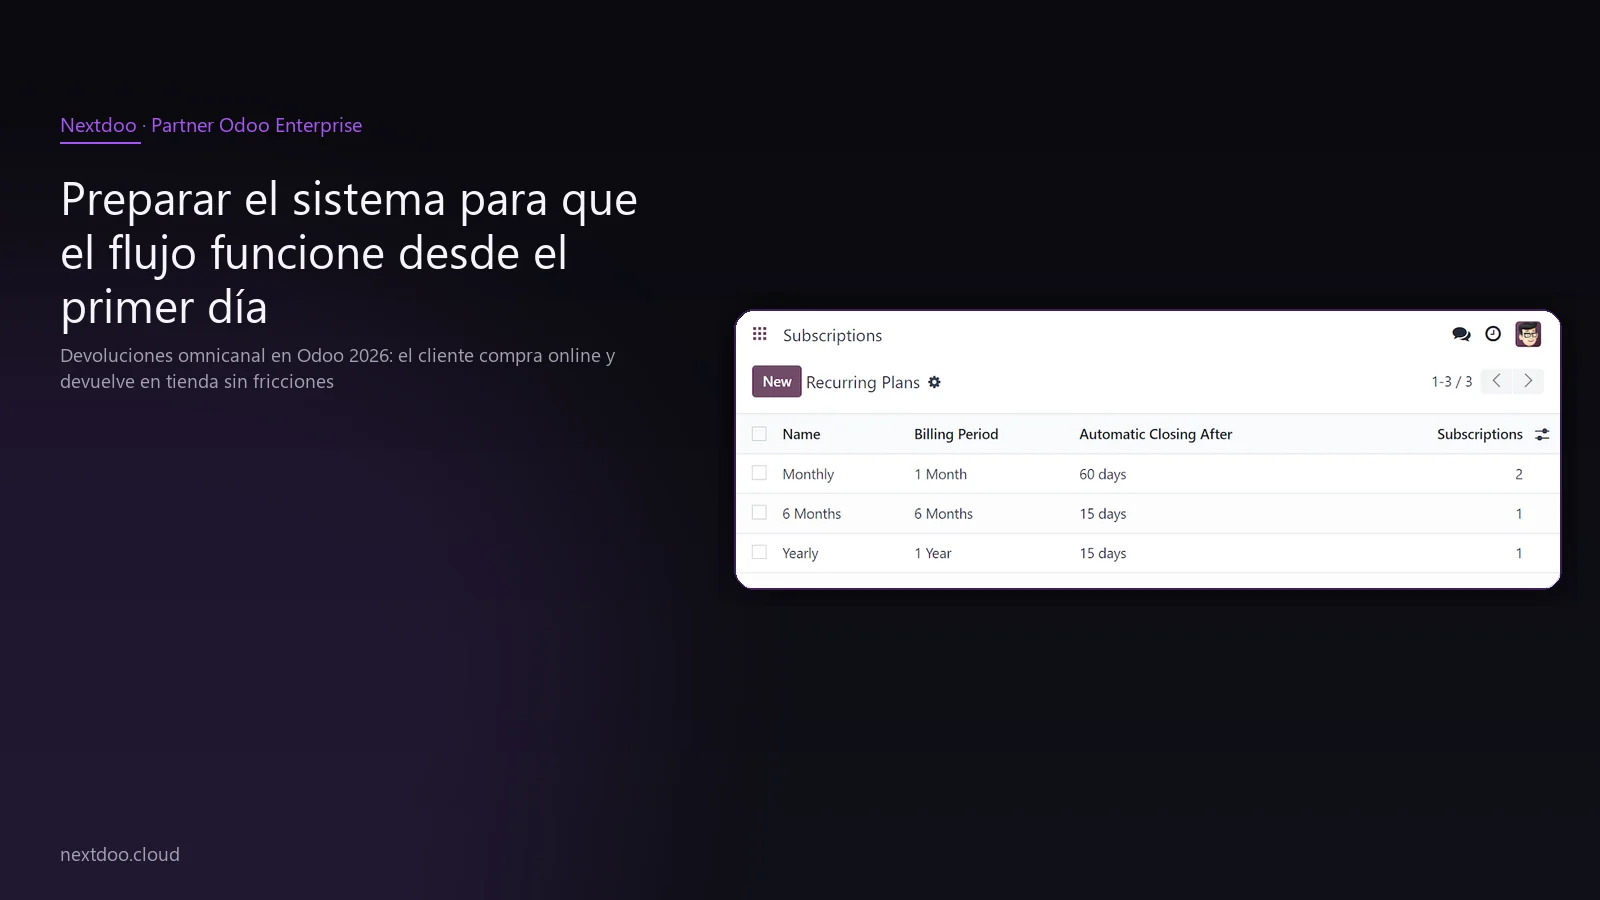Image resolution: width=1600 pixels, height=900 pixels.
Task: Open the user avatar menu
Action: pos(1528,334)
